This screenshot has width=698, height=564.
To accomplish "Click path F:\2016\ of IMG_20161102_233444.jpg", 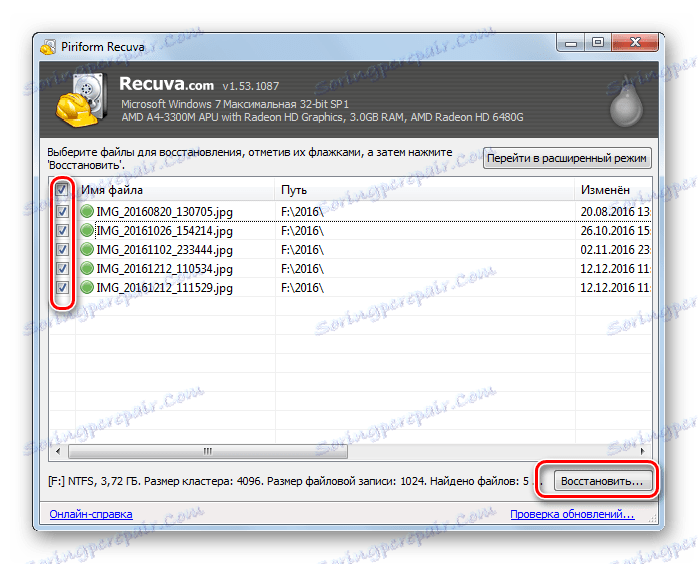I will pyautogui.click(x=302, y=250).
